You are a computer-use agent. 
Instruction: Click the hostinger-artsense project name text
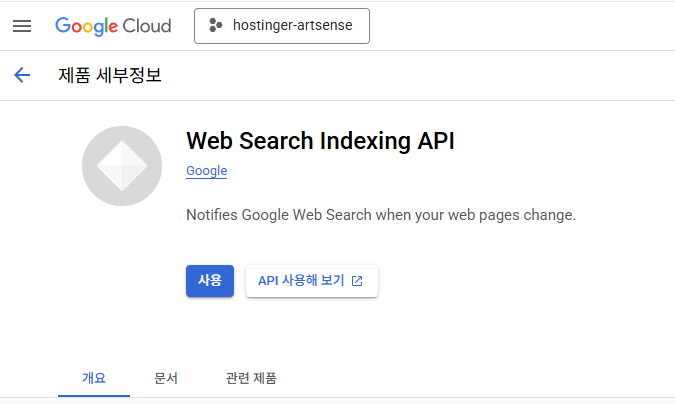(x=293, y=25)
